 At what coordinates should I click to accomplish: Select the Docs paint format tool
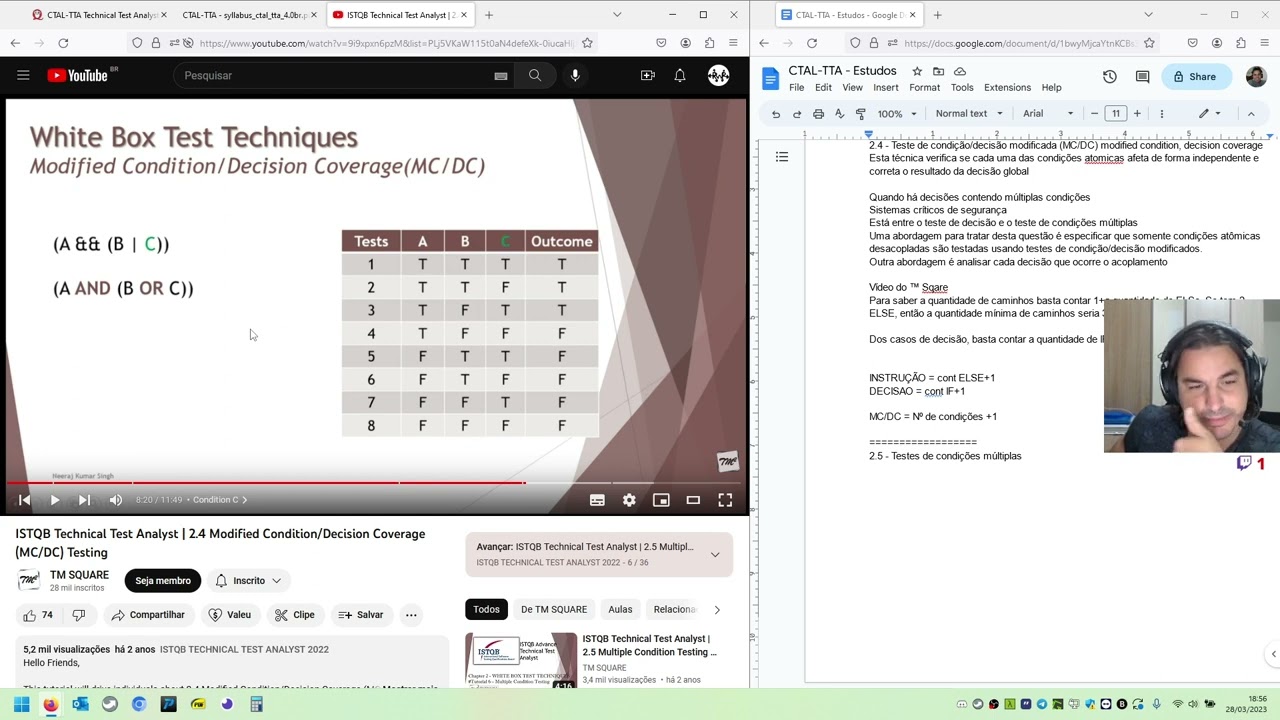pyautogui.click(x=860, y=114)
